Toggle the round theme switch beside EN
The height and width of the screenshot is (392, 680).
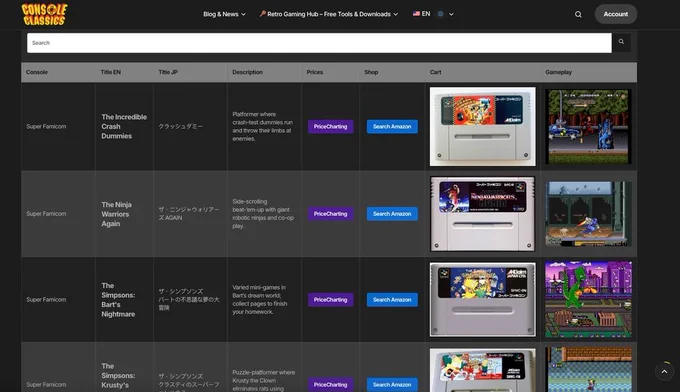pyautogui.click(x=441, y=14)
